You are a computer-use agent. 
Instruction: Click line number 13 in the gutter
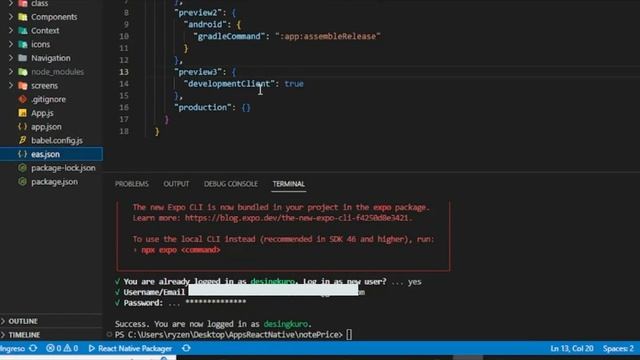click(x=124, y=72)
